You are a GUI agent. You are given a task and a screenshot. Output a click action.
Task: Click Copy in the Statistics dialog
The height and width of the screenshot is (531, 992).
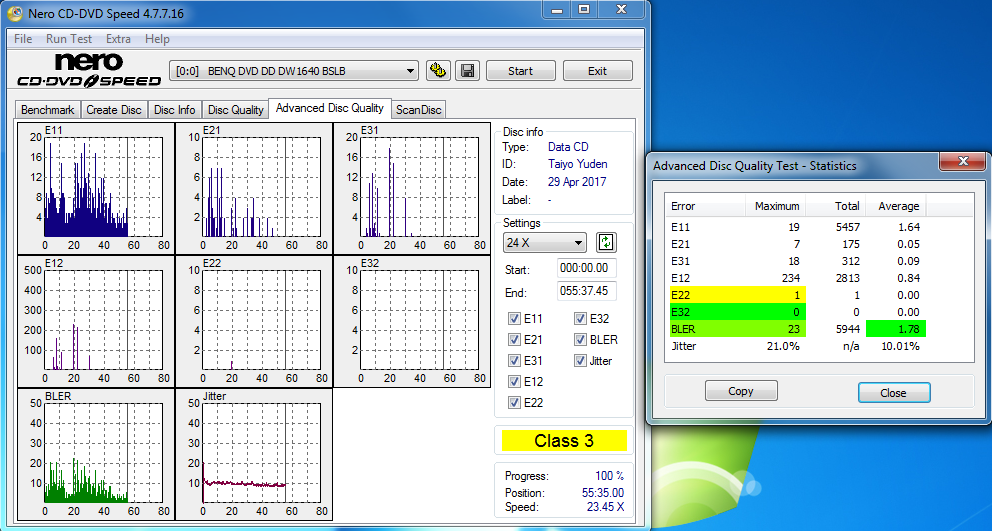[741, 391]
